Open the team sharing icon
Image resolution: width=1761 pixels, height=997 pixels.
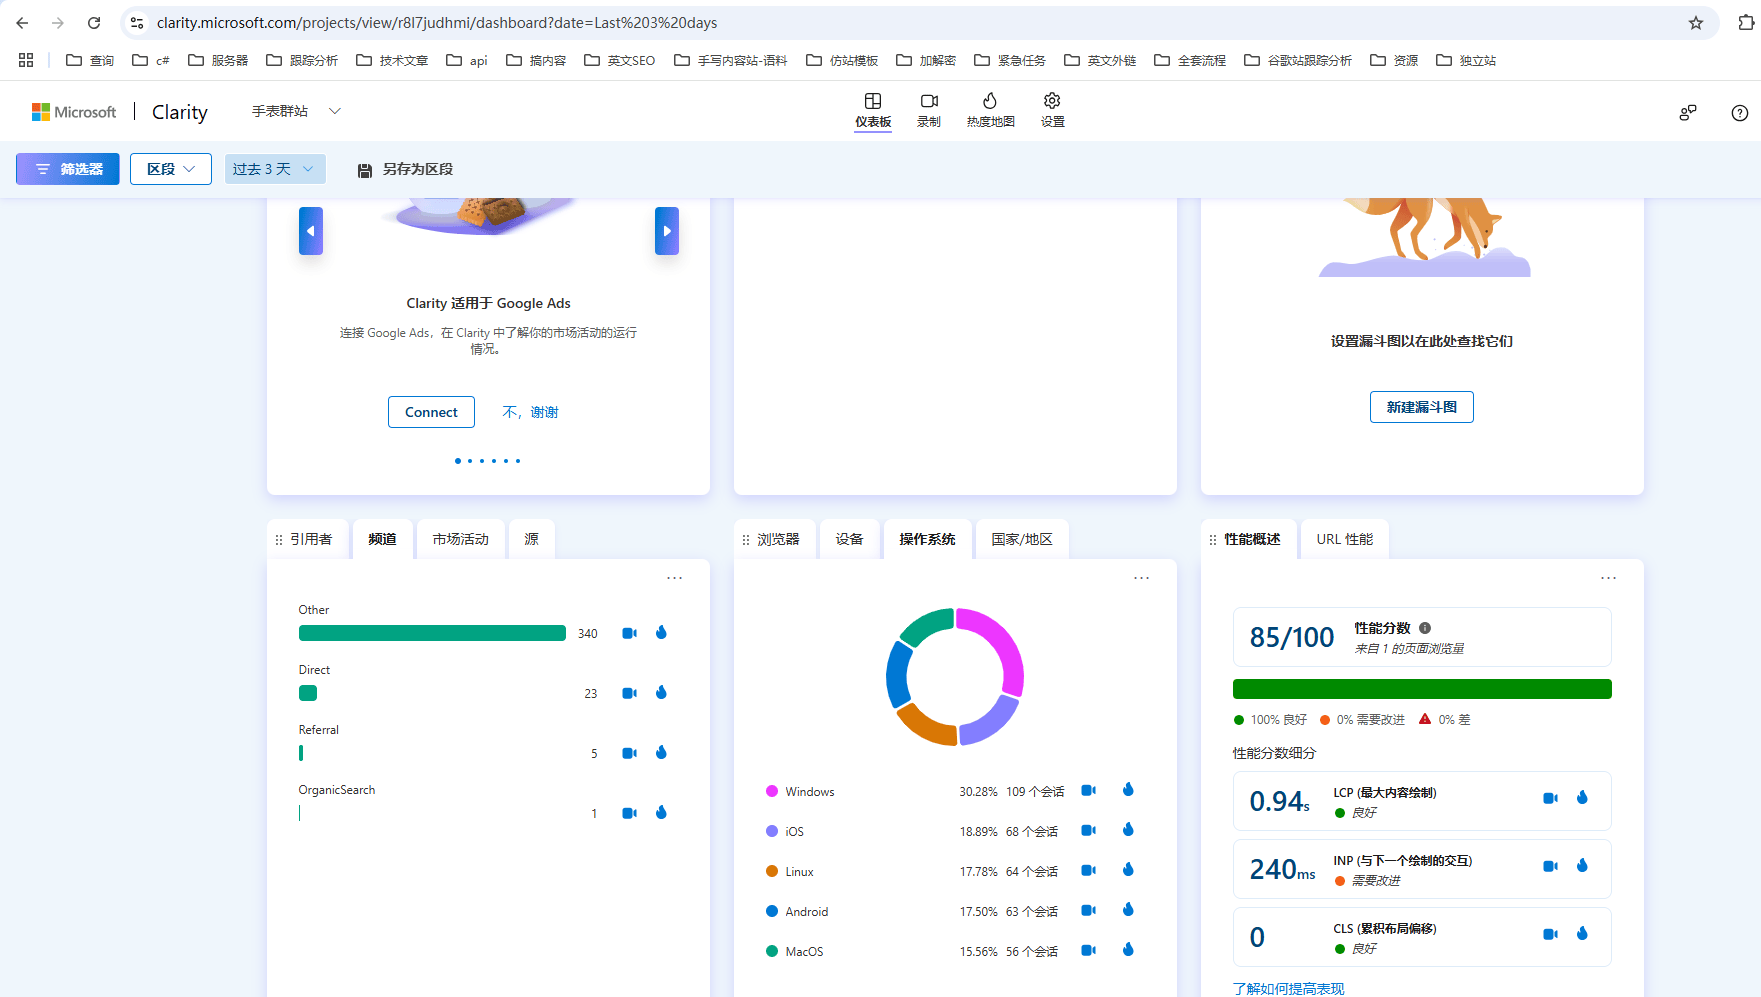(x=1688, y=113)
